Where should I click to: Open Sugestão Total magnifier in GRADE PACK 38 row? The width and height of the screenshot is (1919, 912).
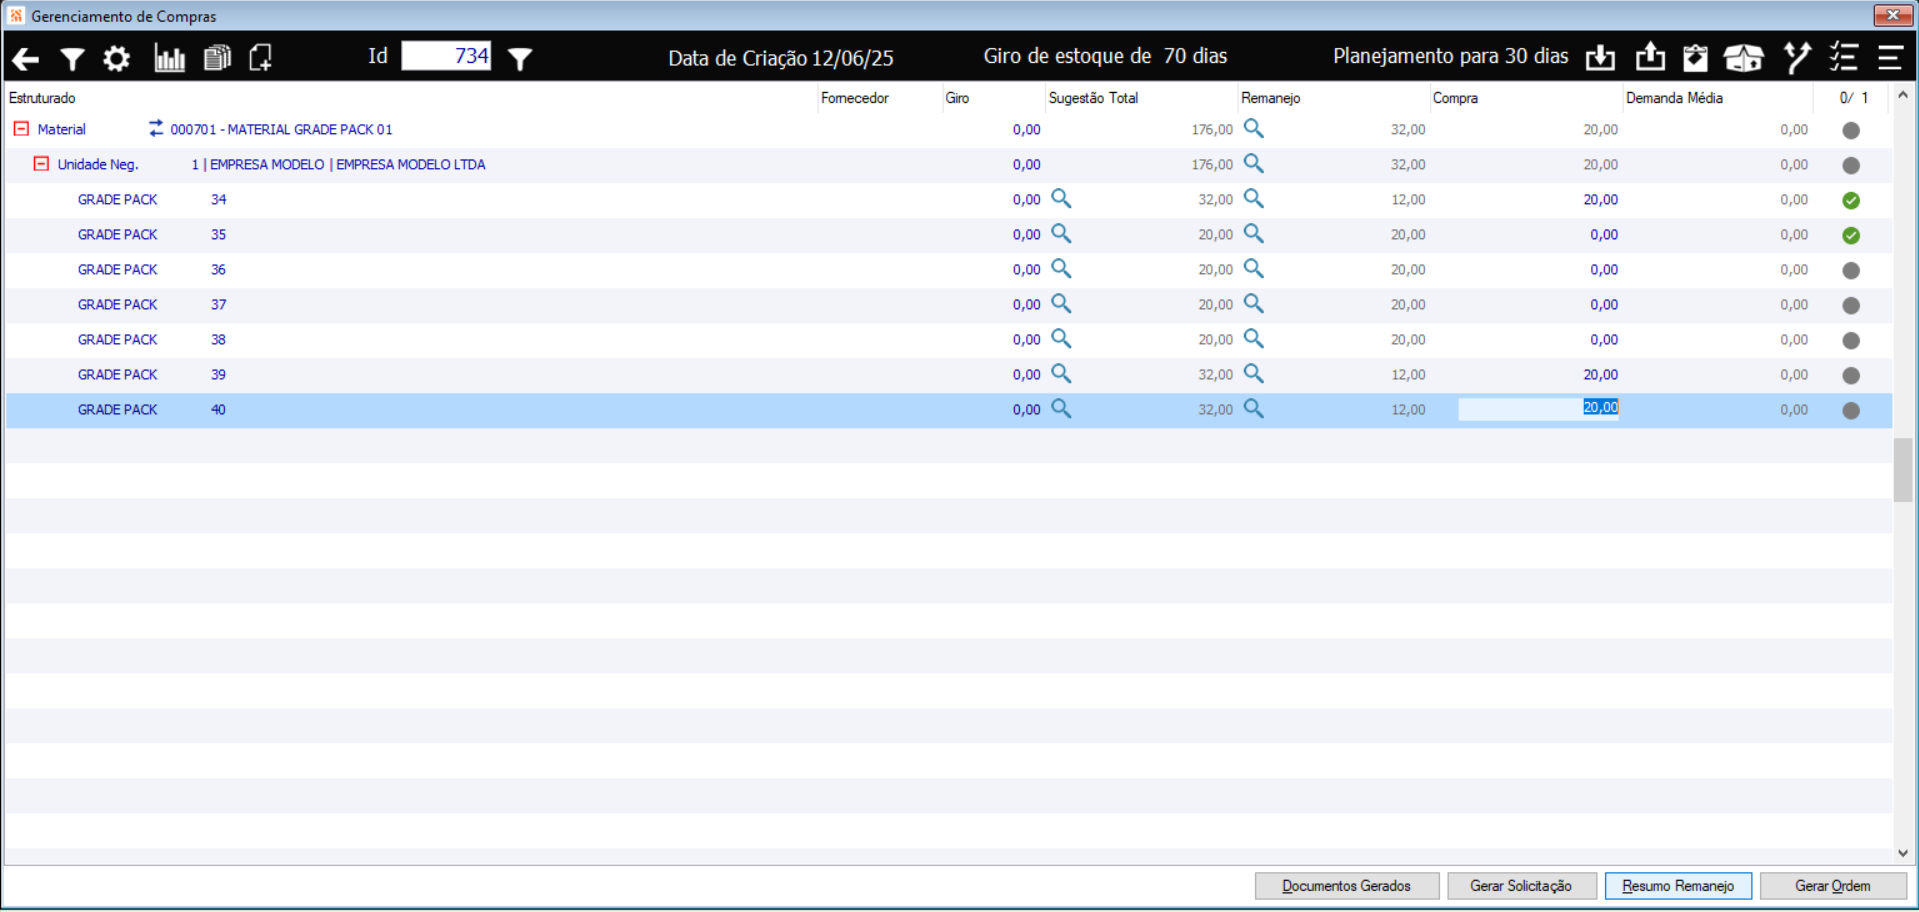pyautogui.click(x=1253, y=338)
